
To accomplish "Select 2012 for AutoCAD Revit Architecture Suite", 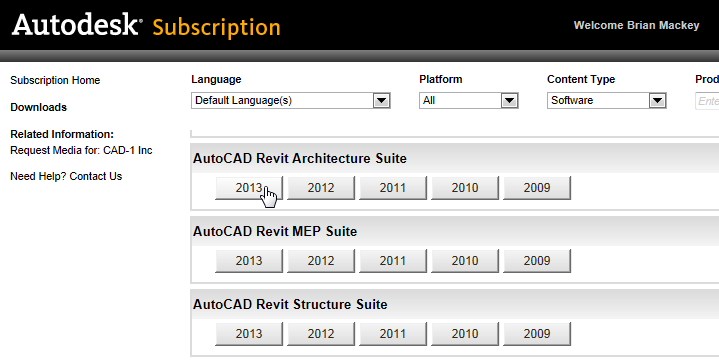I will pyautogui.click(x=321, y=188).
